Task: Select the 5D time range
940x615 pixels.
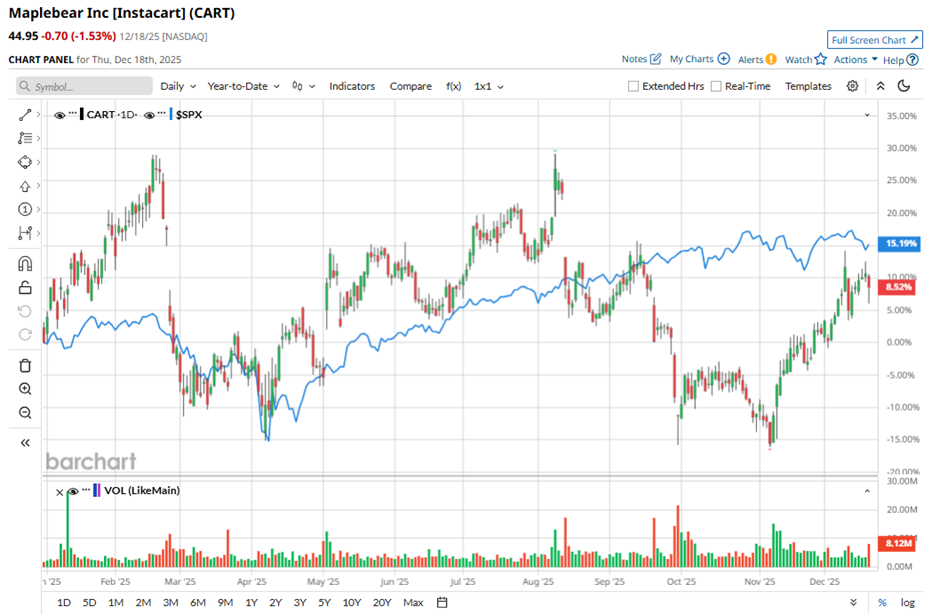Action: click(89, 602)
